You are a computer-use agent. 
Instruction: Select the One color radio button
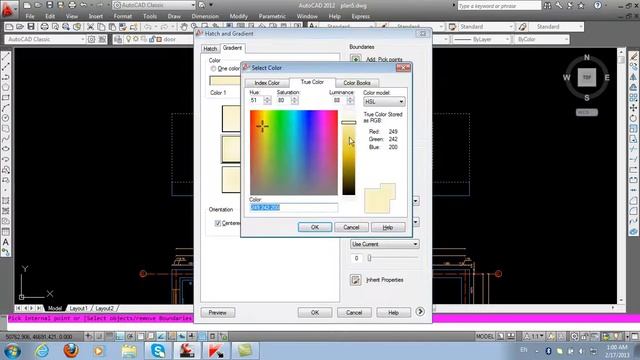[213, 69]
